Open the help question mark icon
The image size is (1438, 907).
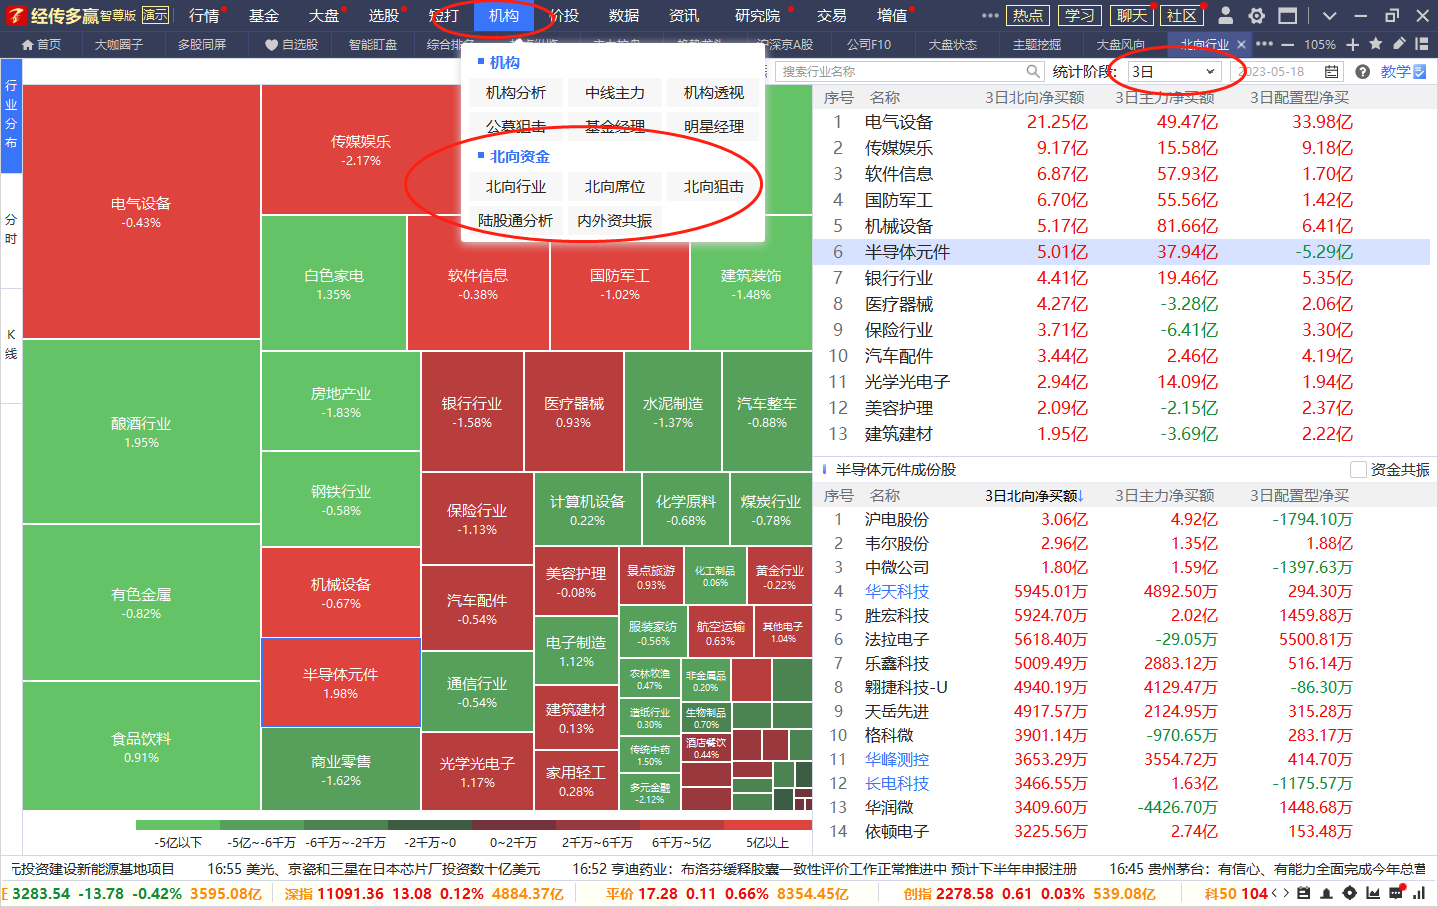[1362, 72]
